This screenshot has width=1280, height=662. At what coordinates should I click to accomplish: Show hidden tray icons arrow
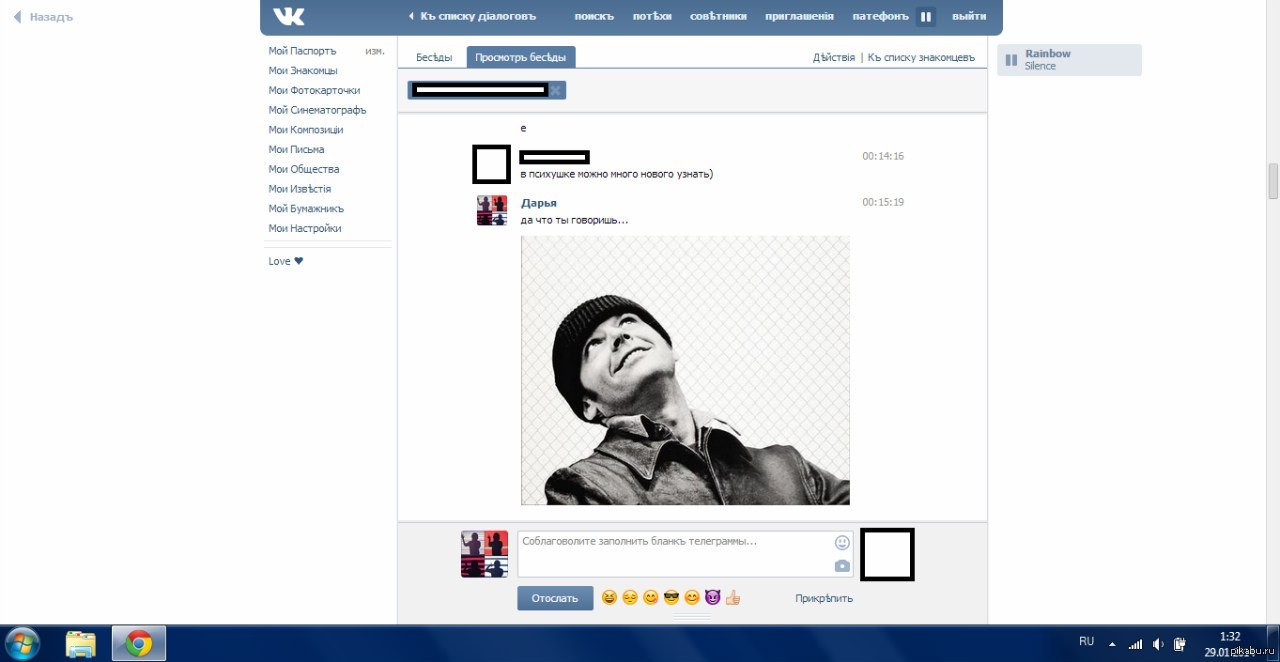pos(1112,643)
